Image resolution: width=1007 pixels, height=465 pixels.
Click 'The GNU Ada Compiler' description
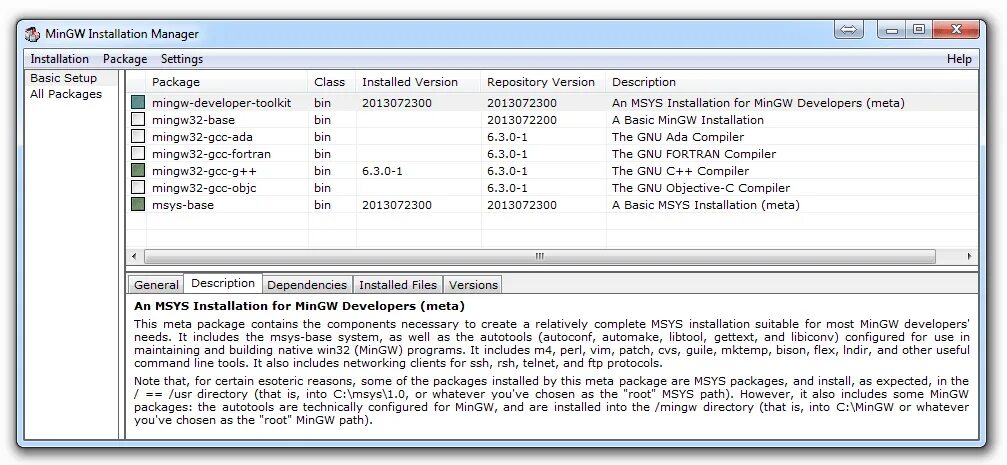(678, 137)
